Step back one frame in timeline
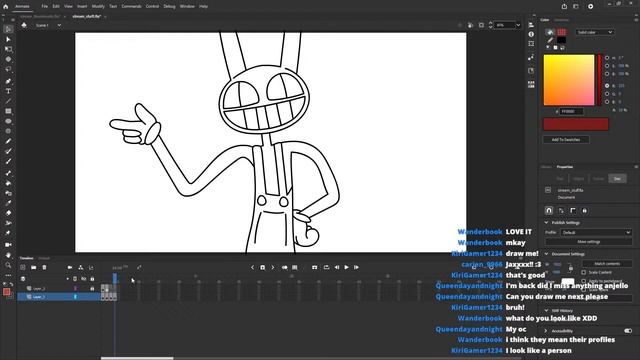This screenshot has height=360, width=640. coord(337,267)
